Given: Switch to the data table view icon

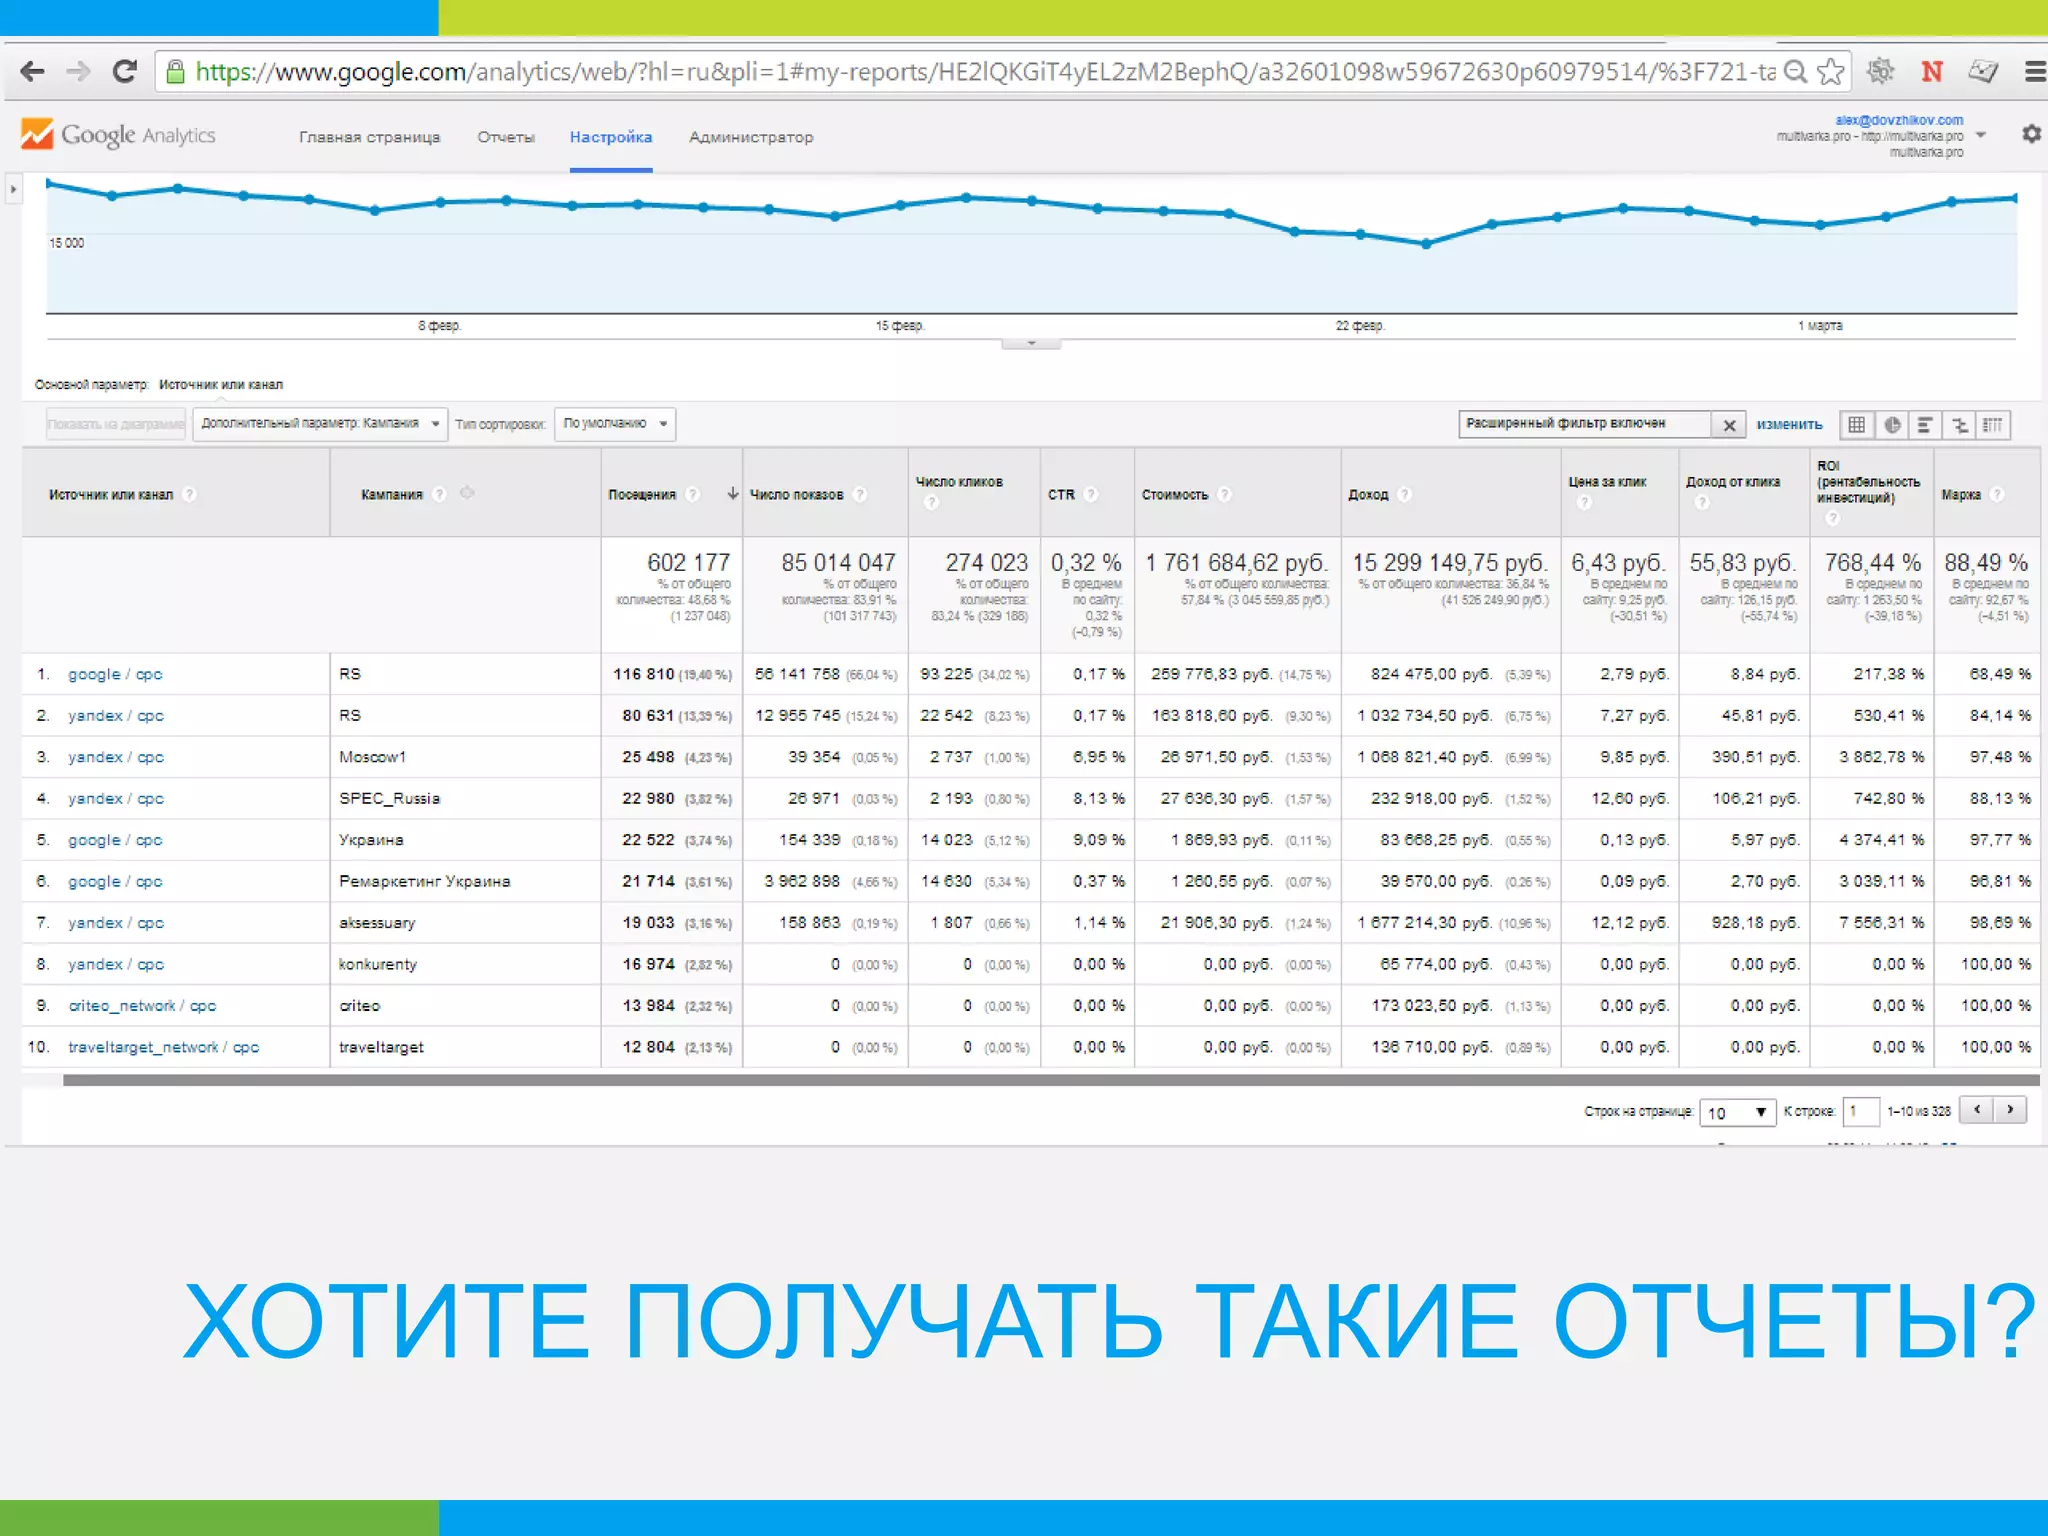Looking at the screenshot, I should tap(1856, 425).
